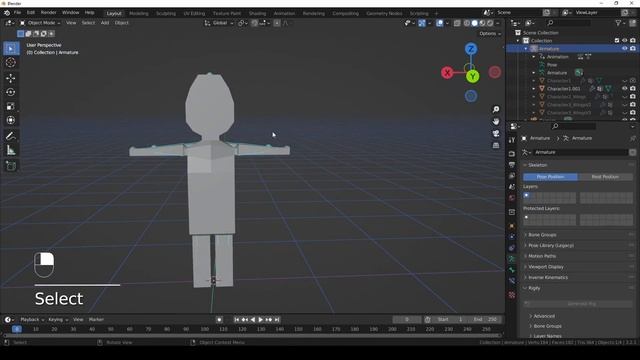Open the Global orientation dropdown
640x360 pixels.
coord(219,23)
